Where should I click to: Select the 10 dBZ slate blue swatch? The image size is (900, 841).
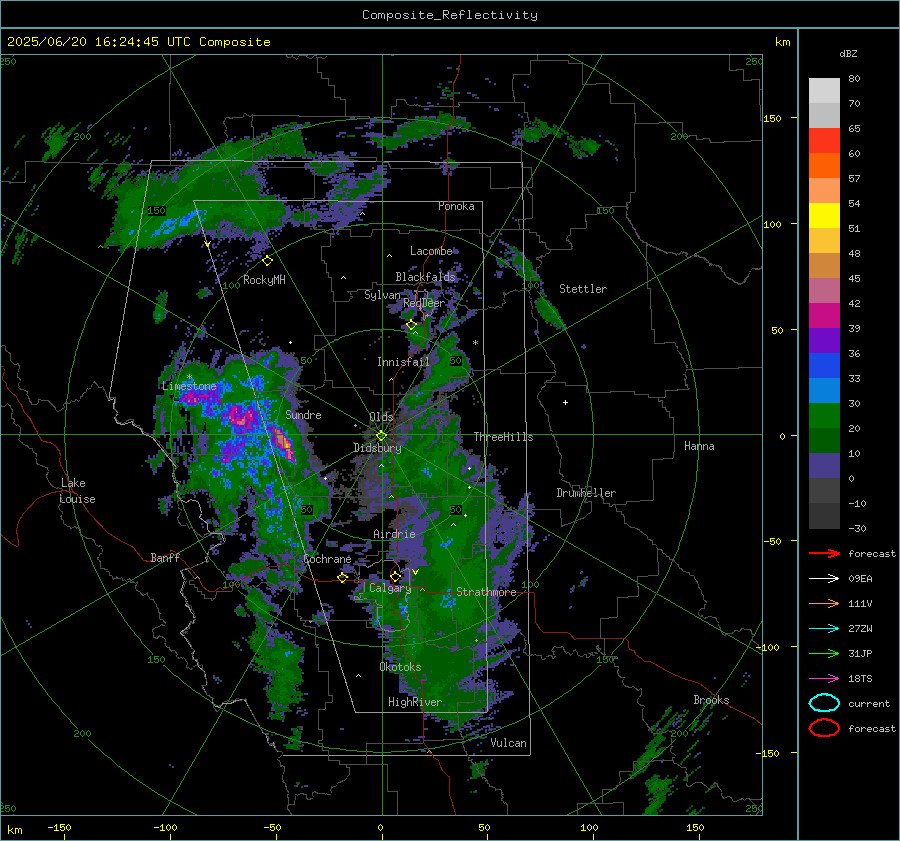pos(824,465)
